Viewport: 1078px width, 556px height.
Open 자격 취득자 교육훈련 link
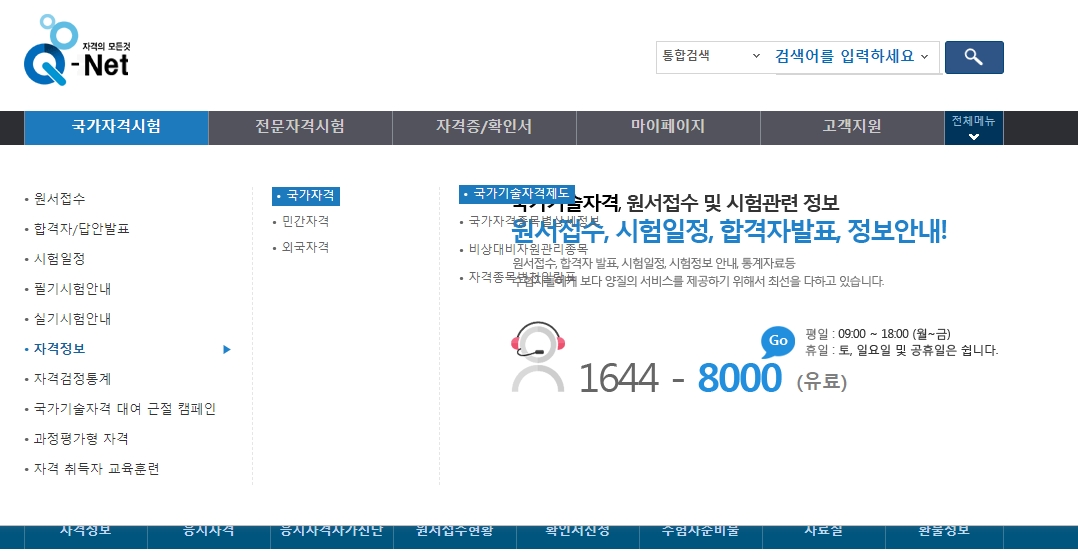(97, 469)
